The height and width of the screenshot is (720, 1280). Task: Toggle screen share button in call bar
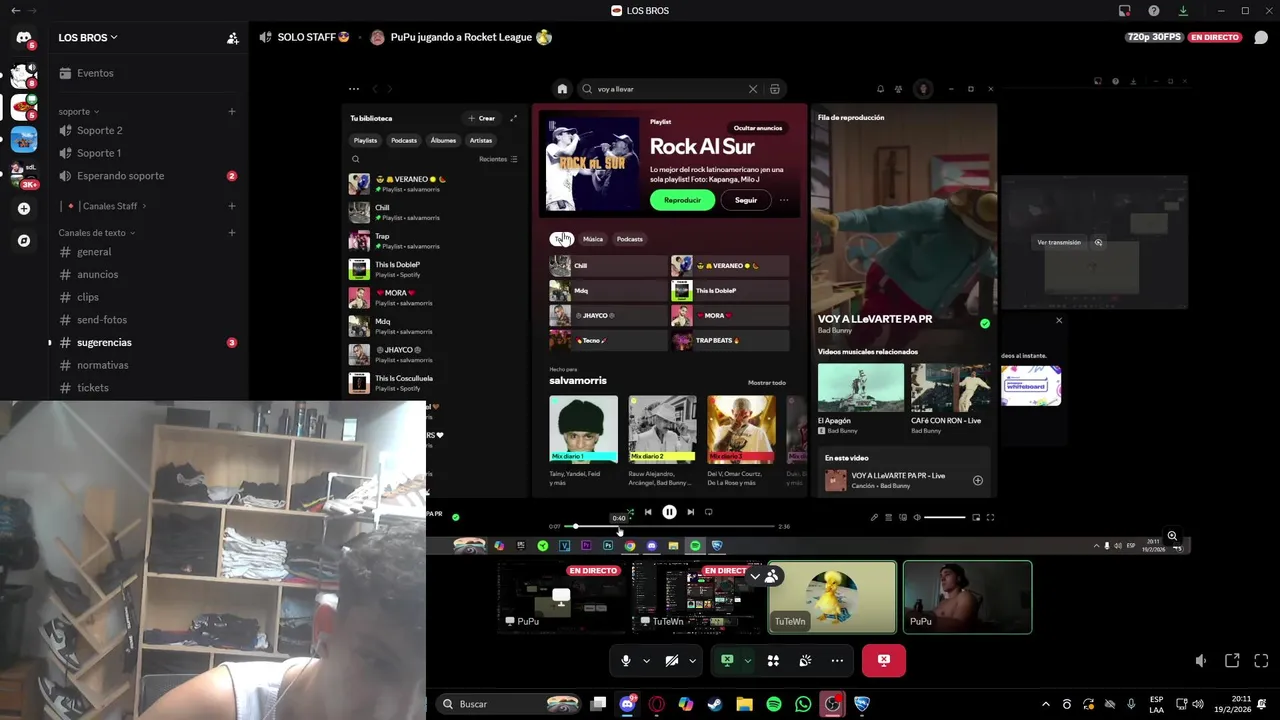(727, 661)
